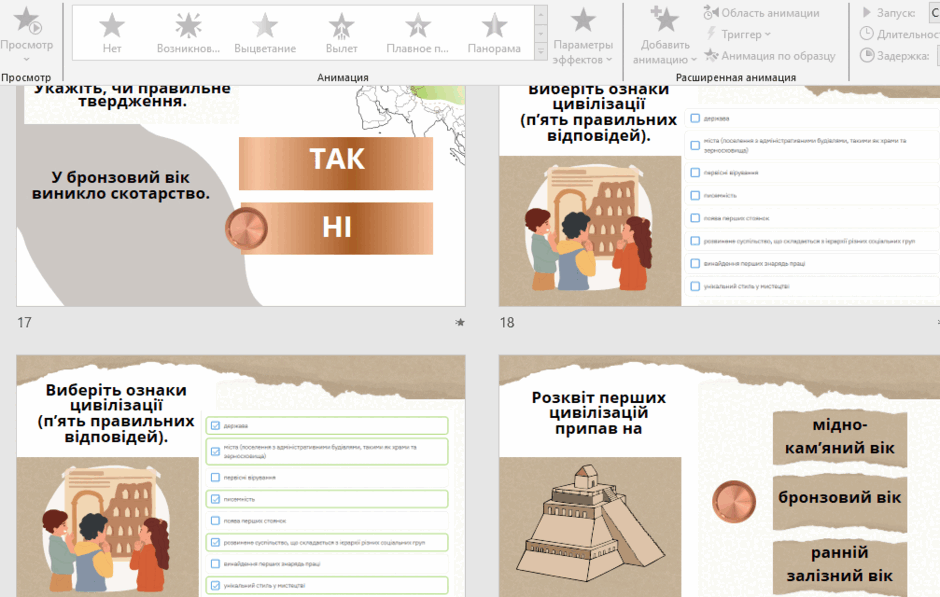Click the animation star under slide 17

pyautogui.click(x=460, y=322)
